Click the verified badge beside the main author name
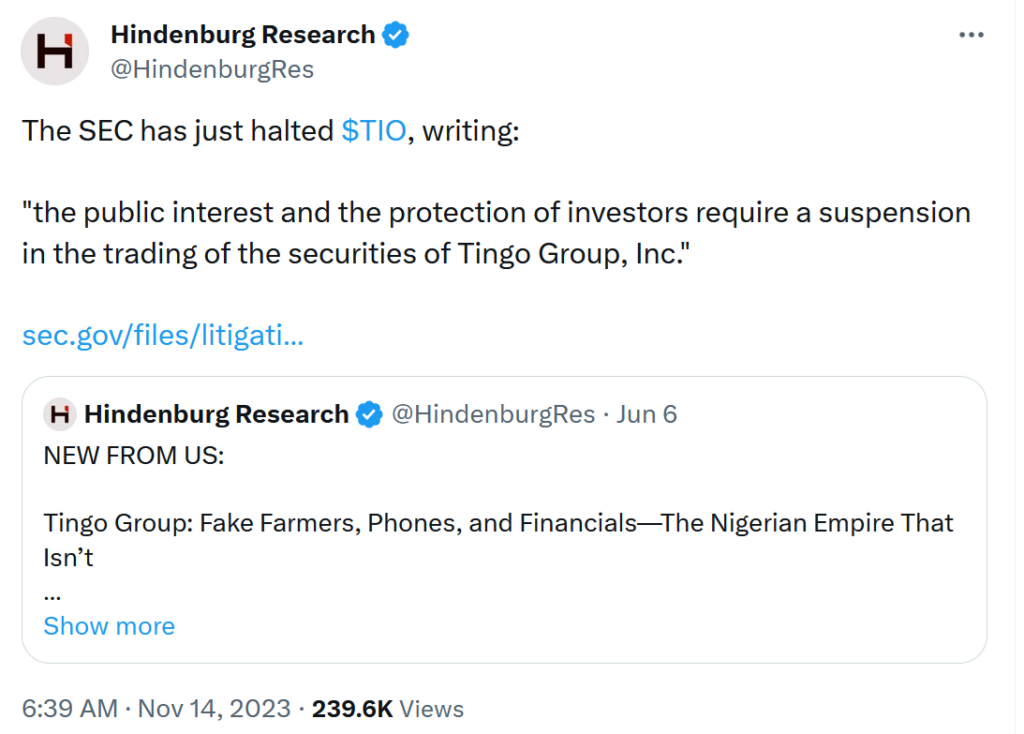Image resolution: width=1024 pixels, height=734 pixels. point(396,35)
